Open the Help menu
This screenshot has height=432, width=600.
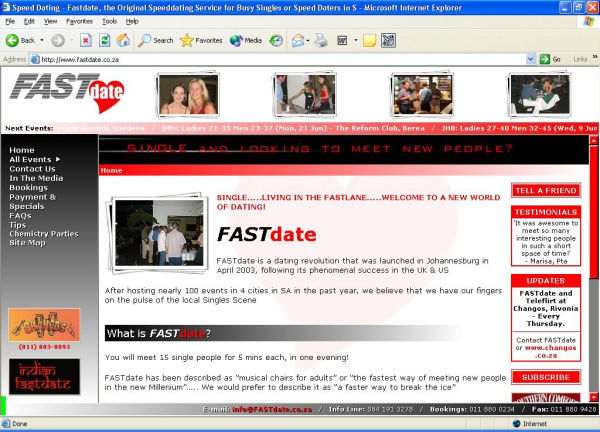pos(132,21)
